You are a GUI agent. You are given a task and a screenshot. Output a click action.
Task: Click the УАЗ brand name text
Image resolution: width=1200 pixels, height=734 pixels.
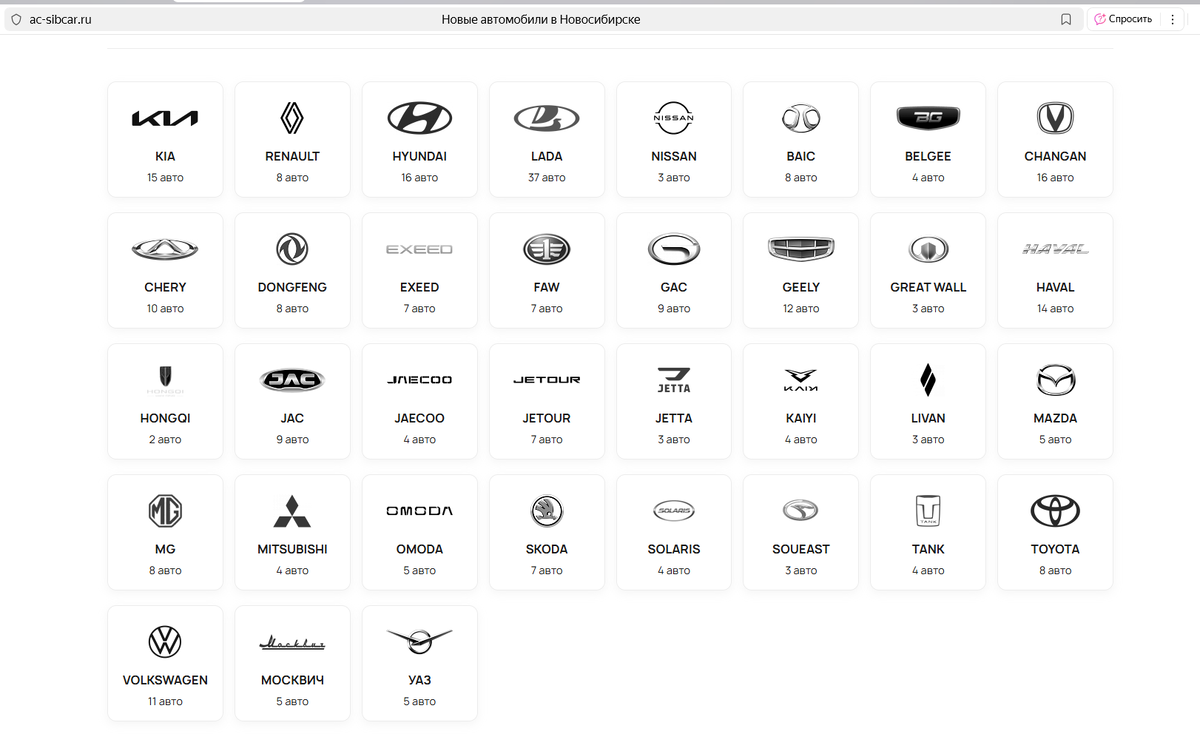tap(419, 680)
